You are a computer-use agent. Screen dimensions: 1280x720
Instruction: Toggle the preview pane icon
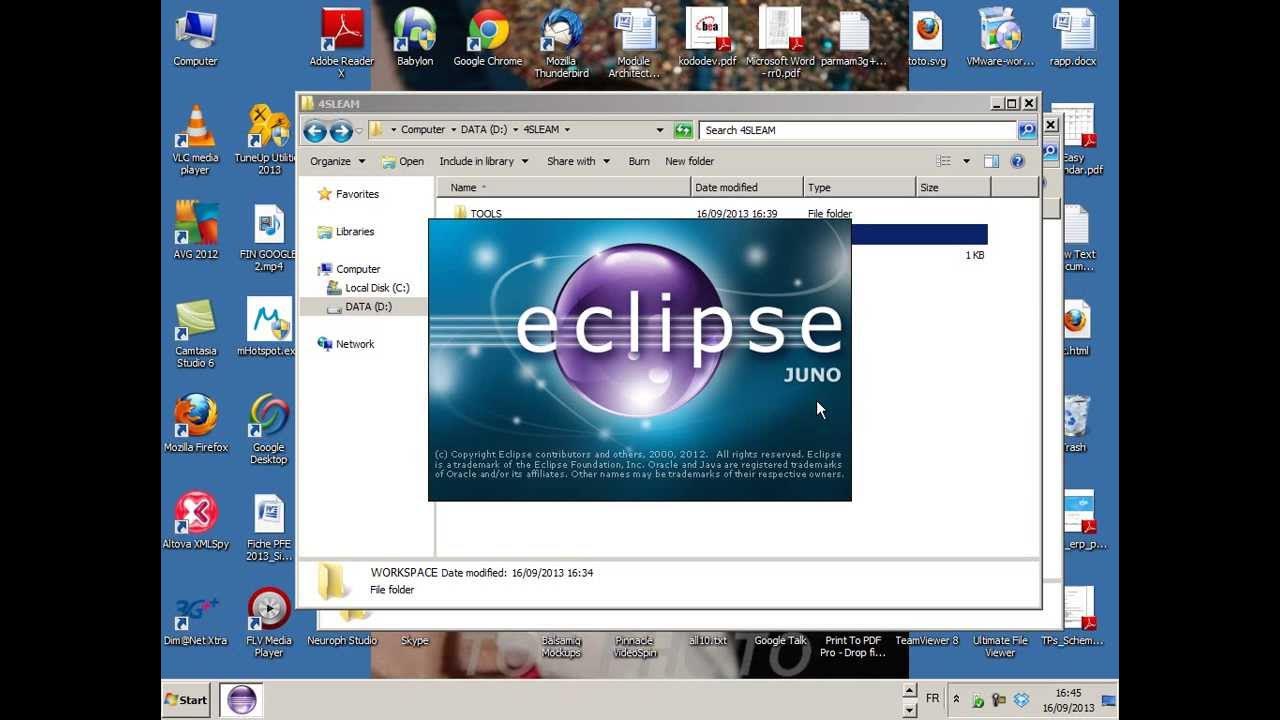[991, 161]
